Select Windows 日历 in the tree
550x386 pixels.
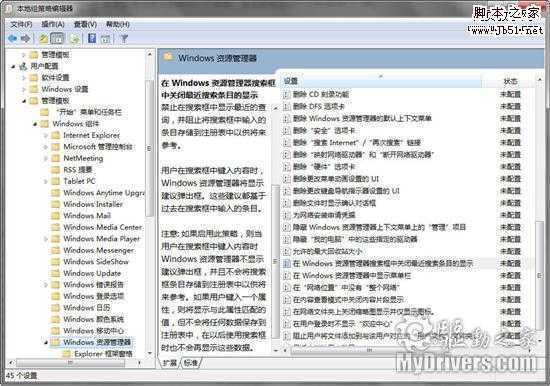87,308
